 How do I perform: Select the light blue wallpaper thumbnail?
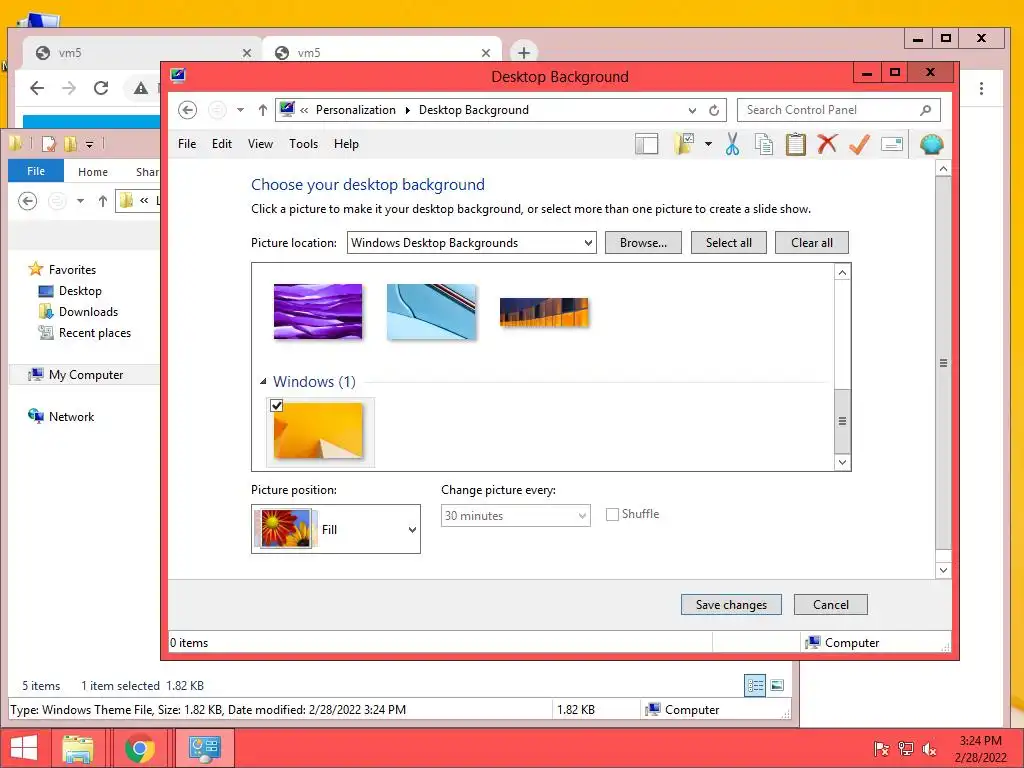pos(431,312)
